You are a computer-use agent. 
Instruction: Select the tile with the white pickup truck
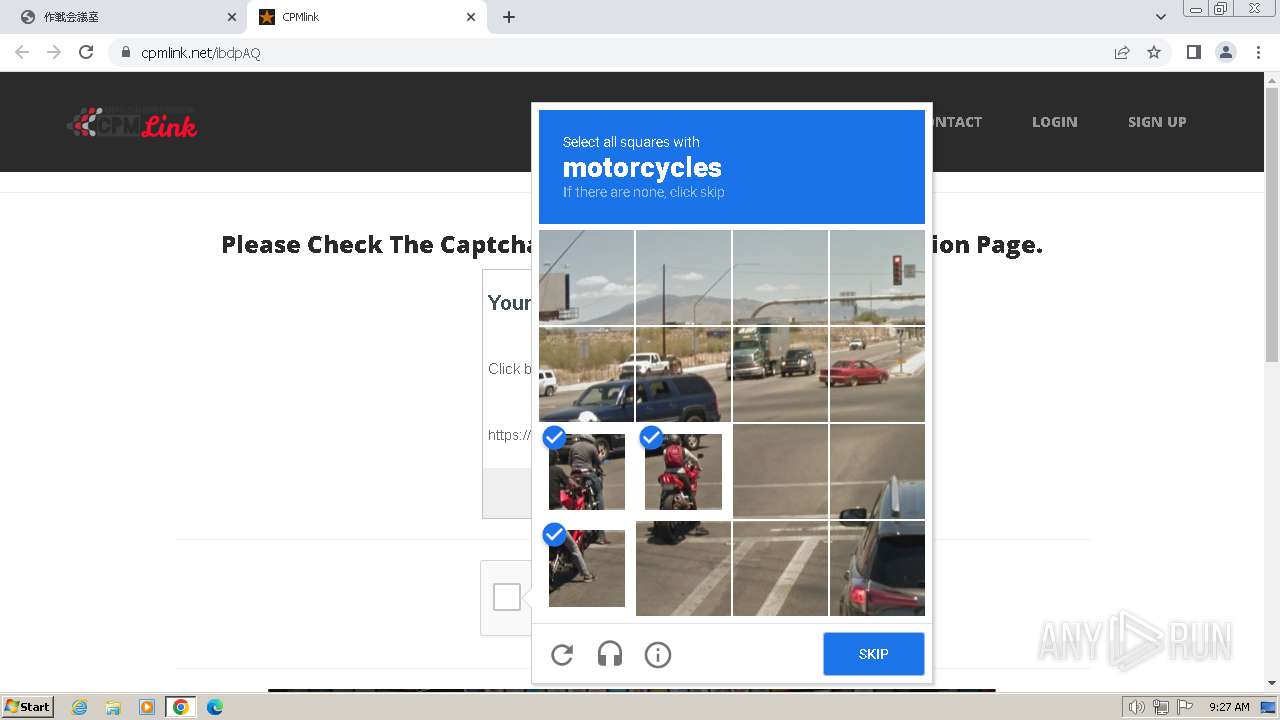pyautogui.click(x=683, y=374)
